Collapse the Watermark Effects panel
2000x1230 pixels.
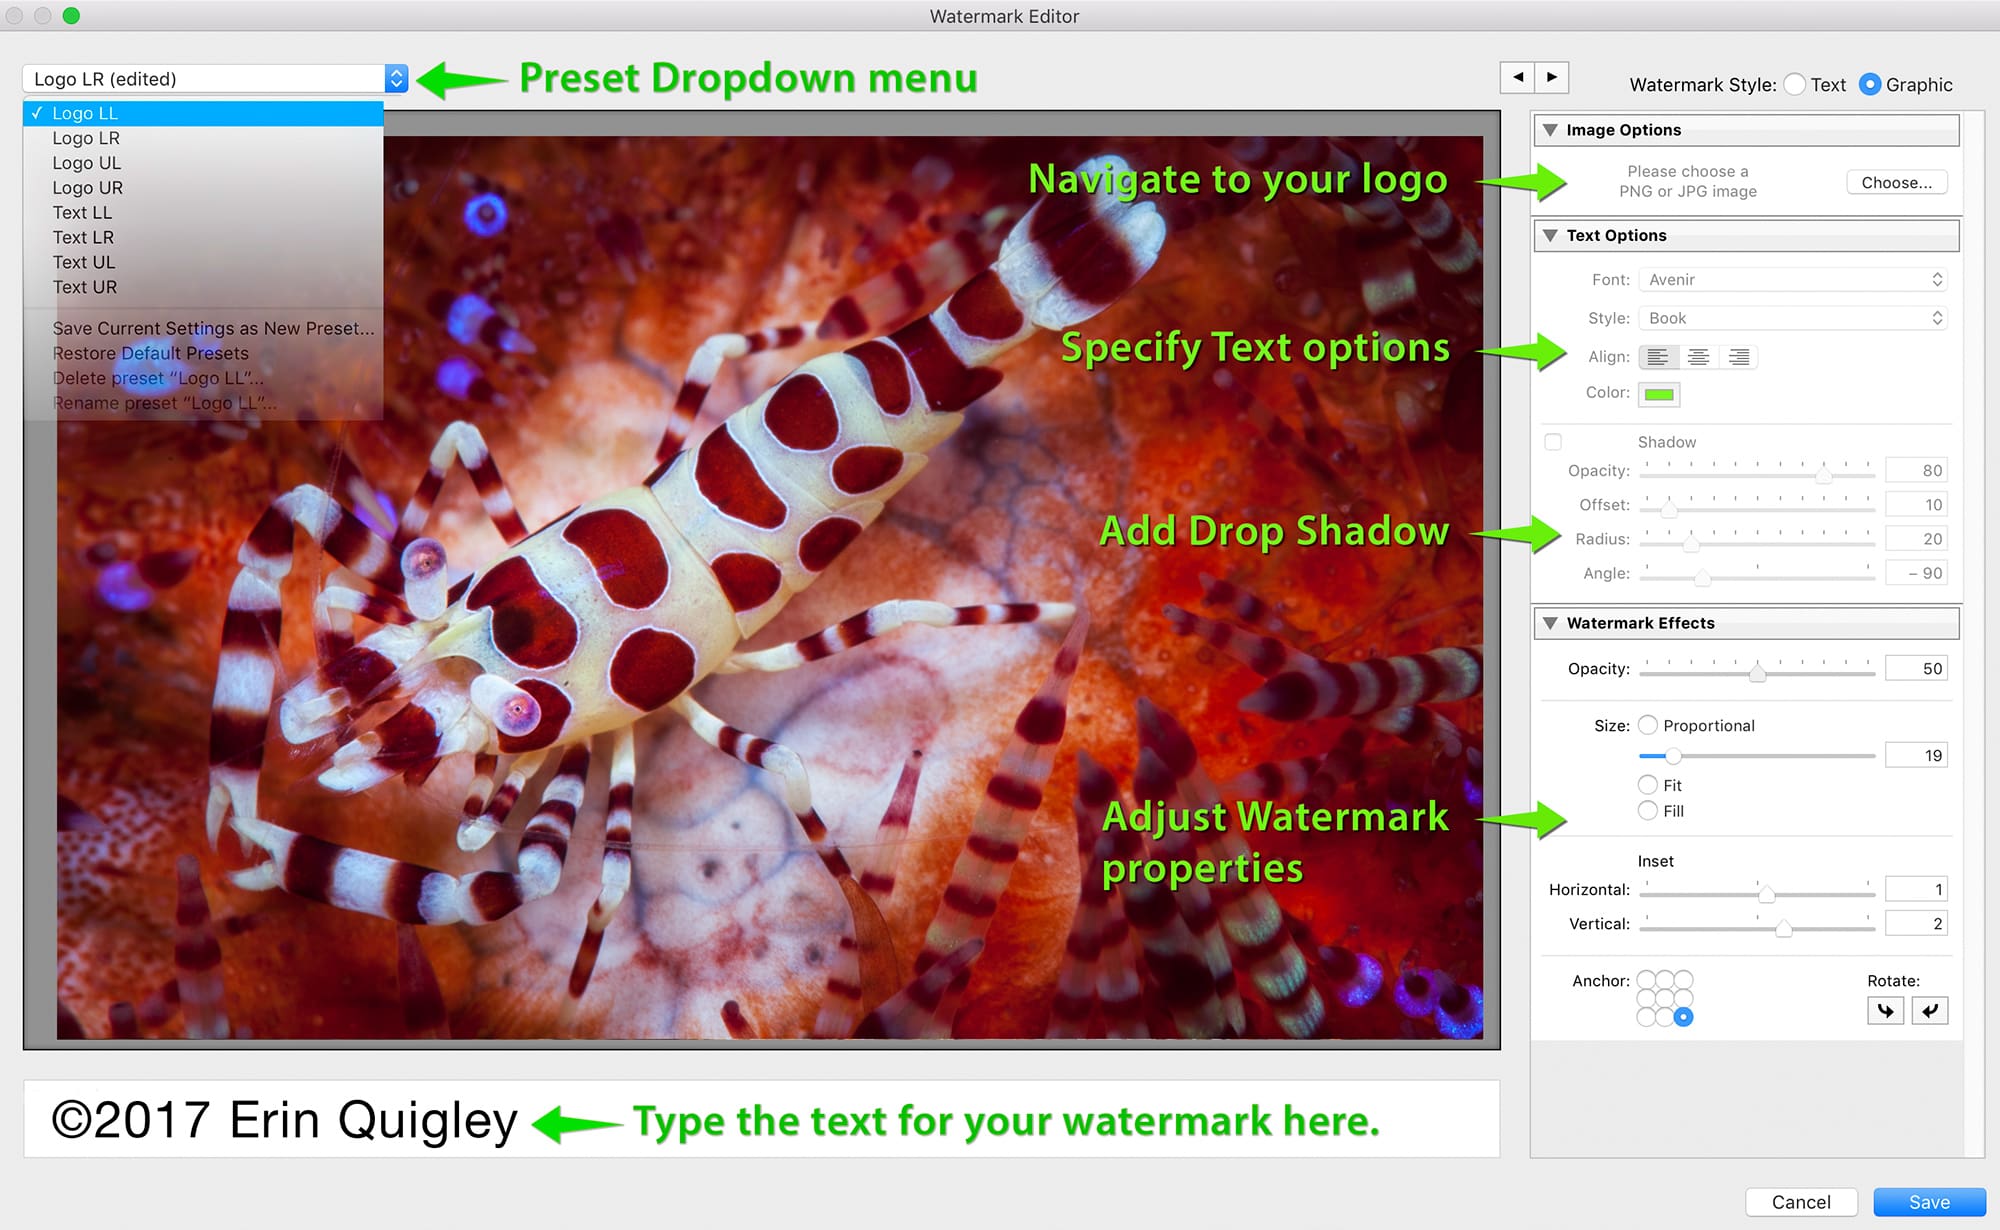click(1550, 623)
